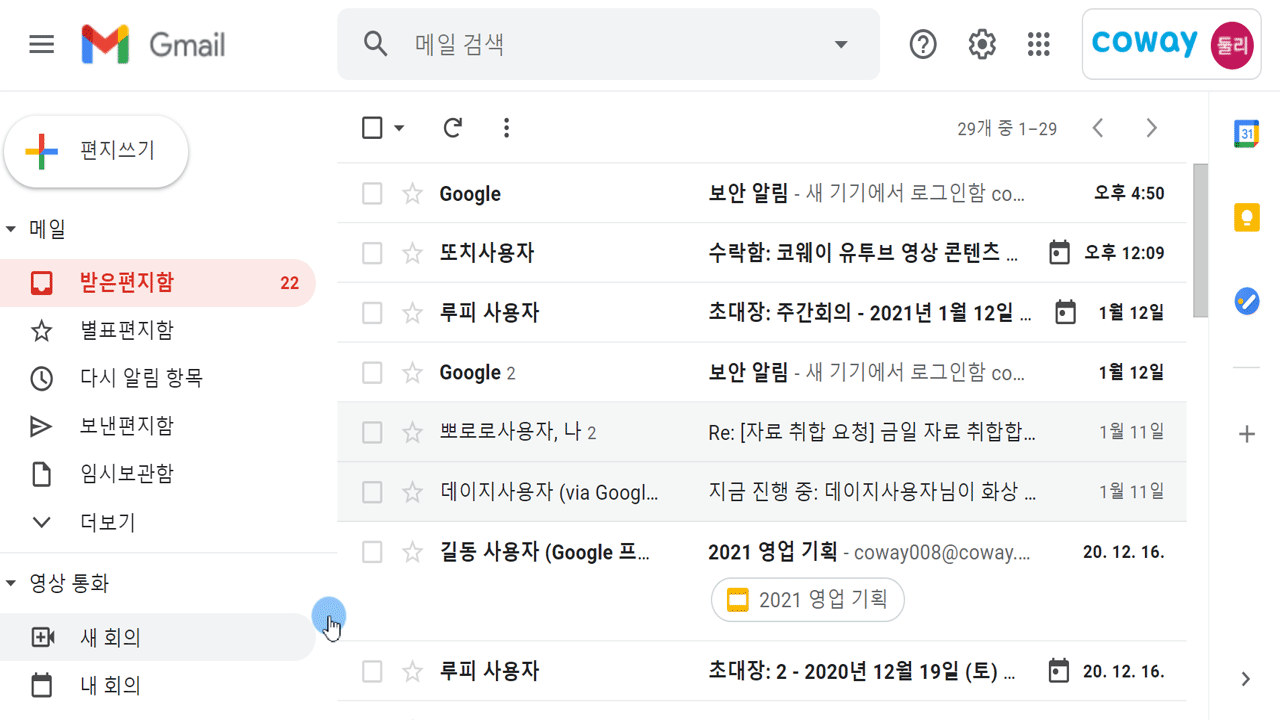This screenshot has width=1280, height=720.
Task: Open the main menu hamburger icon
Action: pos(41,44)
